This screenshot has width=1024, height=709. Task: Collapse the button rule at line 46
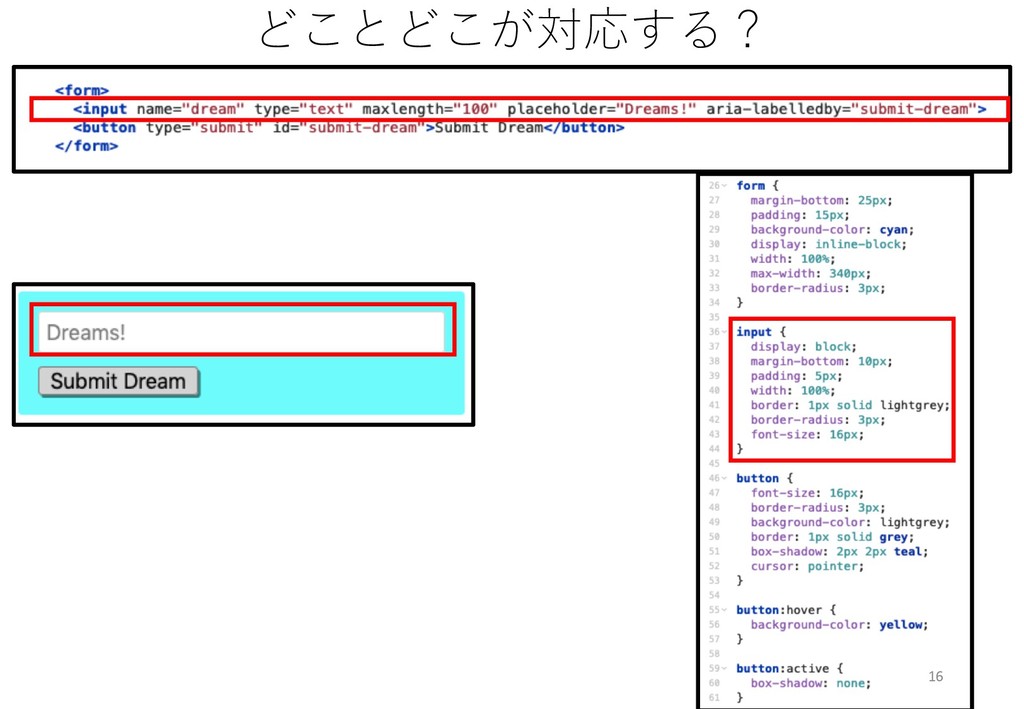coord(724,479)
